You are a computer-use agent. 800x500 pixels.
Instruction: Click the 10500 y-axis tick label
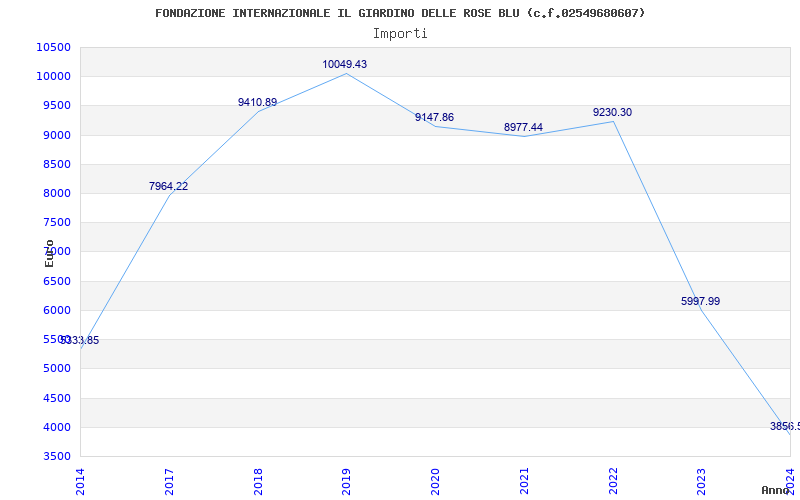54,47
